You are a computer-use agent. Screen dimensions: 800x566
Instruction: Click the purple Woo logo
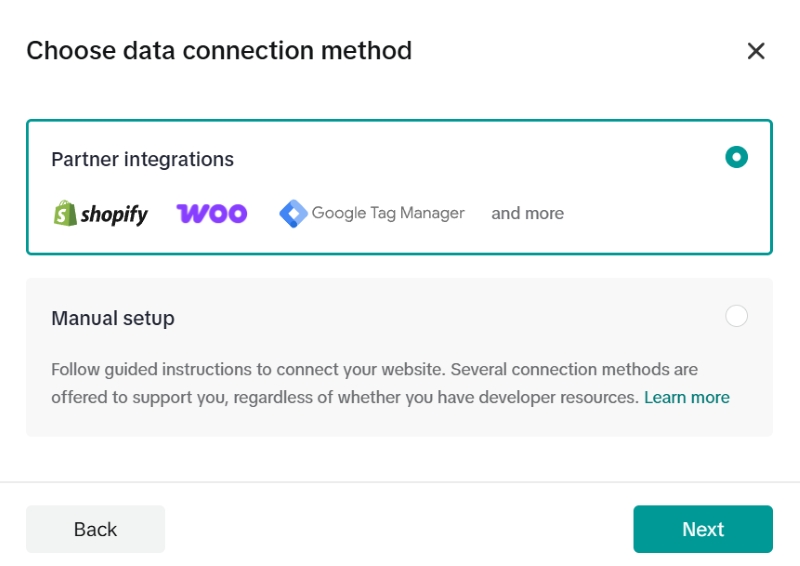[x=212, y=213]
